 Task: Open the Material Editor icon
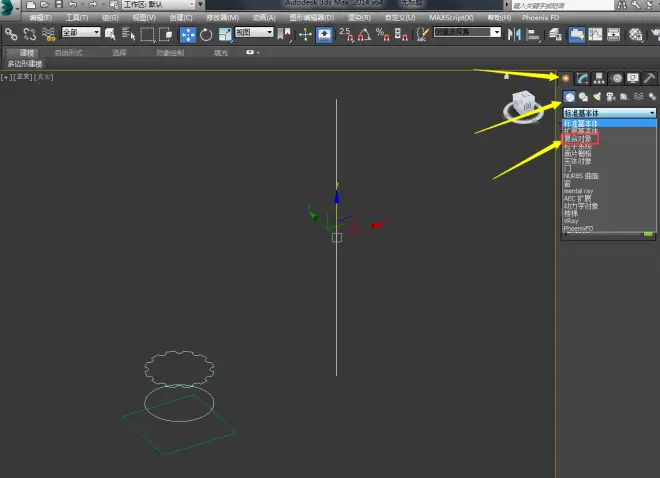click(x=636, y=34)
